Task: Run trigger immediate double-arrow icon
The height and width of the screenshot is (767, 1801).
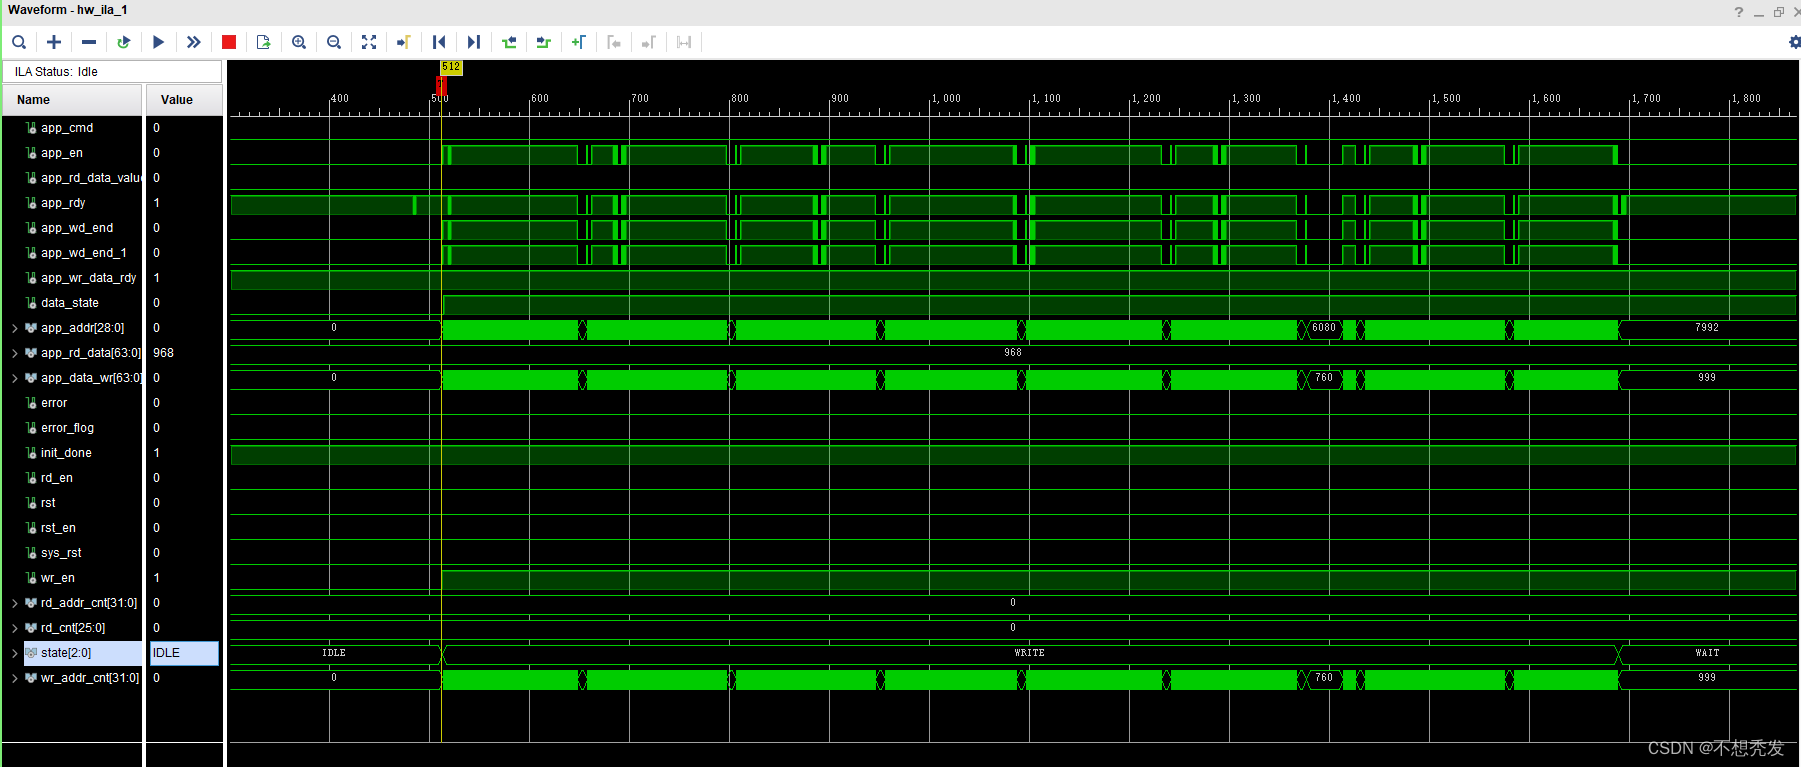Action: pyautogui.click(x=193, y=42)
